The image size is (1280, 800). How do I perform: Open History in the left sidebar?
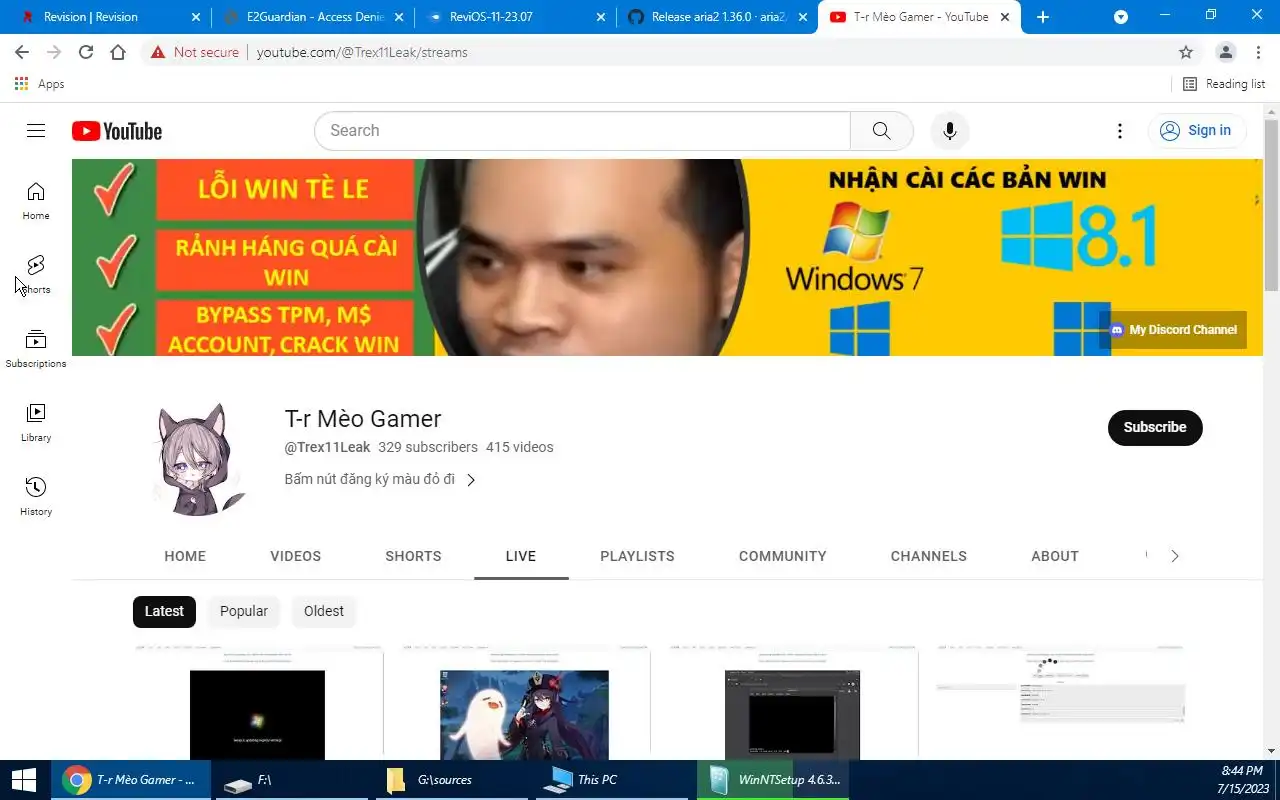click(x=36, y=497)
